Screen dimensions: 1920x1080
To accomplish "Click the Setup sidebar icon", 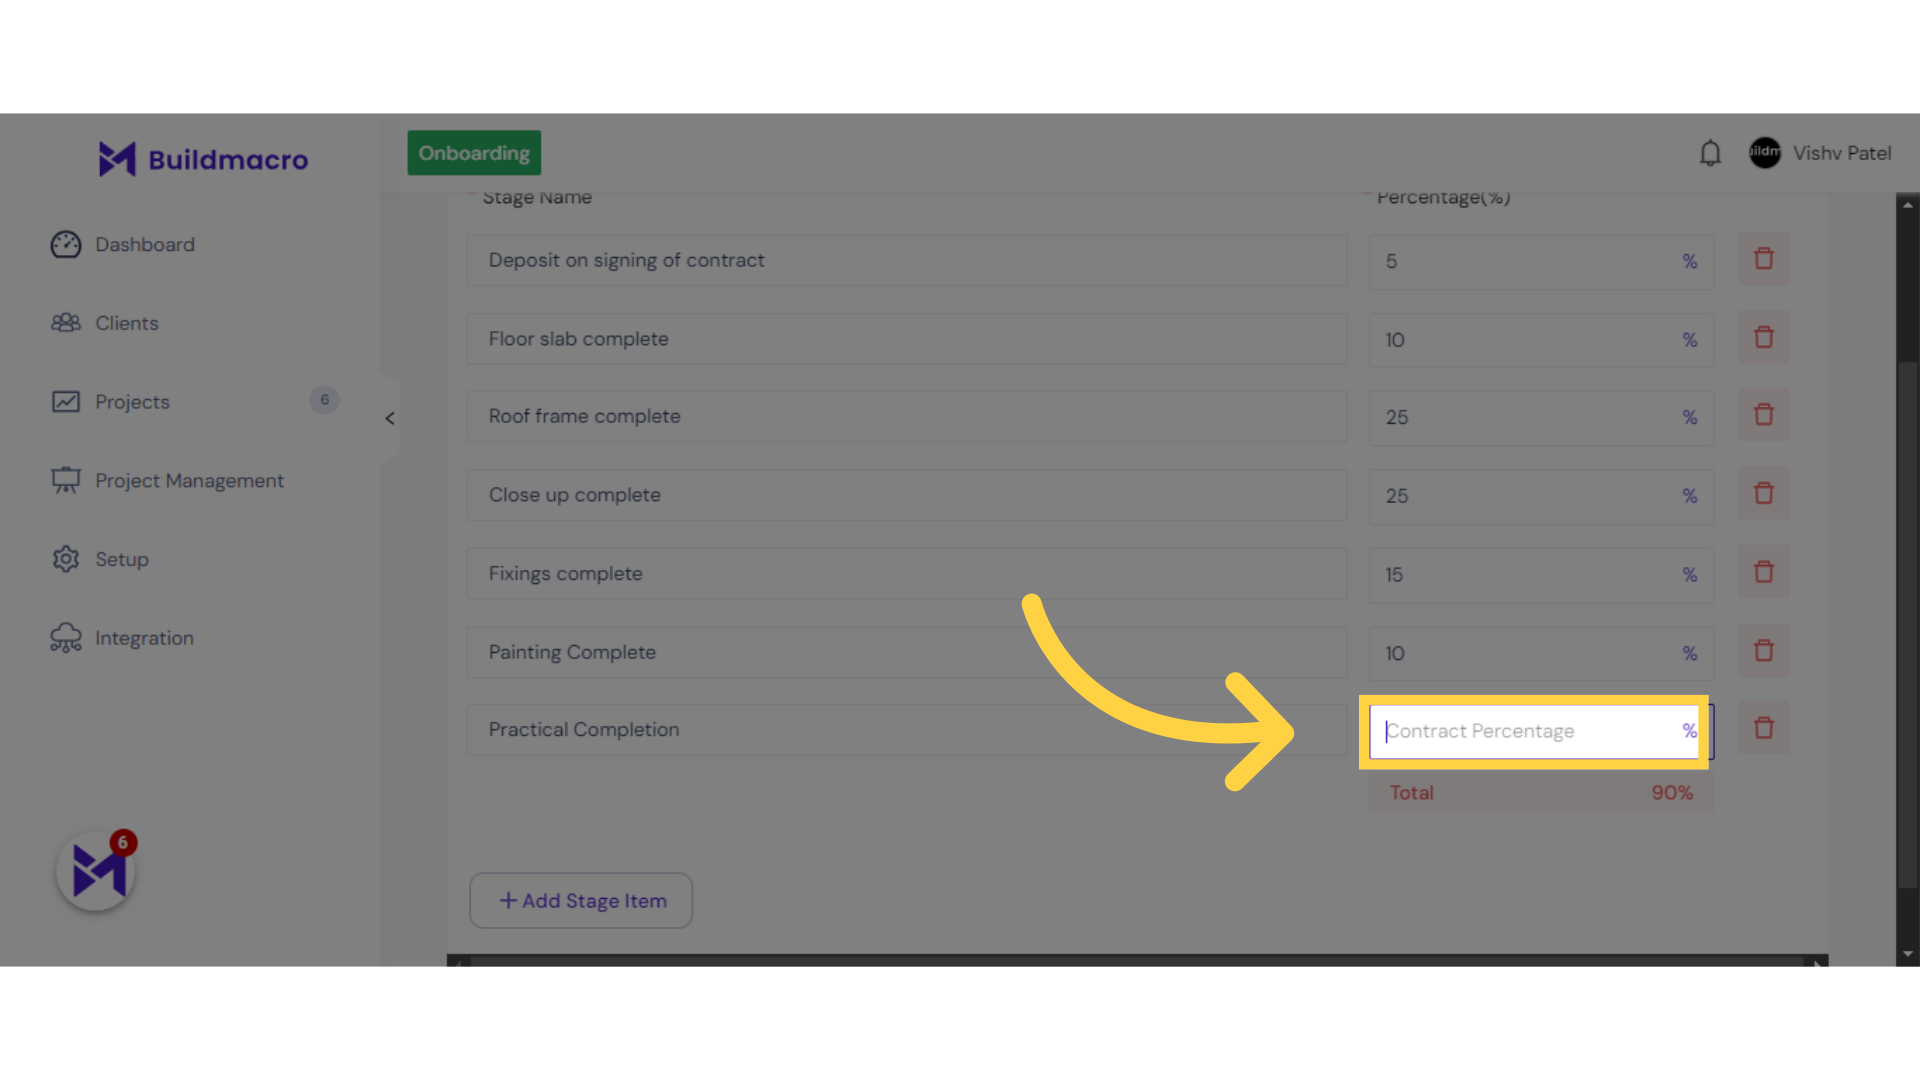I will (x=65, y=559).
